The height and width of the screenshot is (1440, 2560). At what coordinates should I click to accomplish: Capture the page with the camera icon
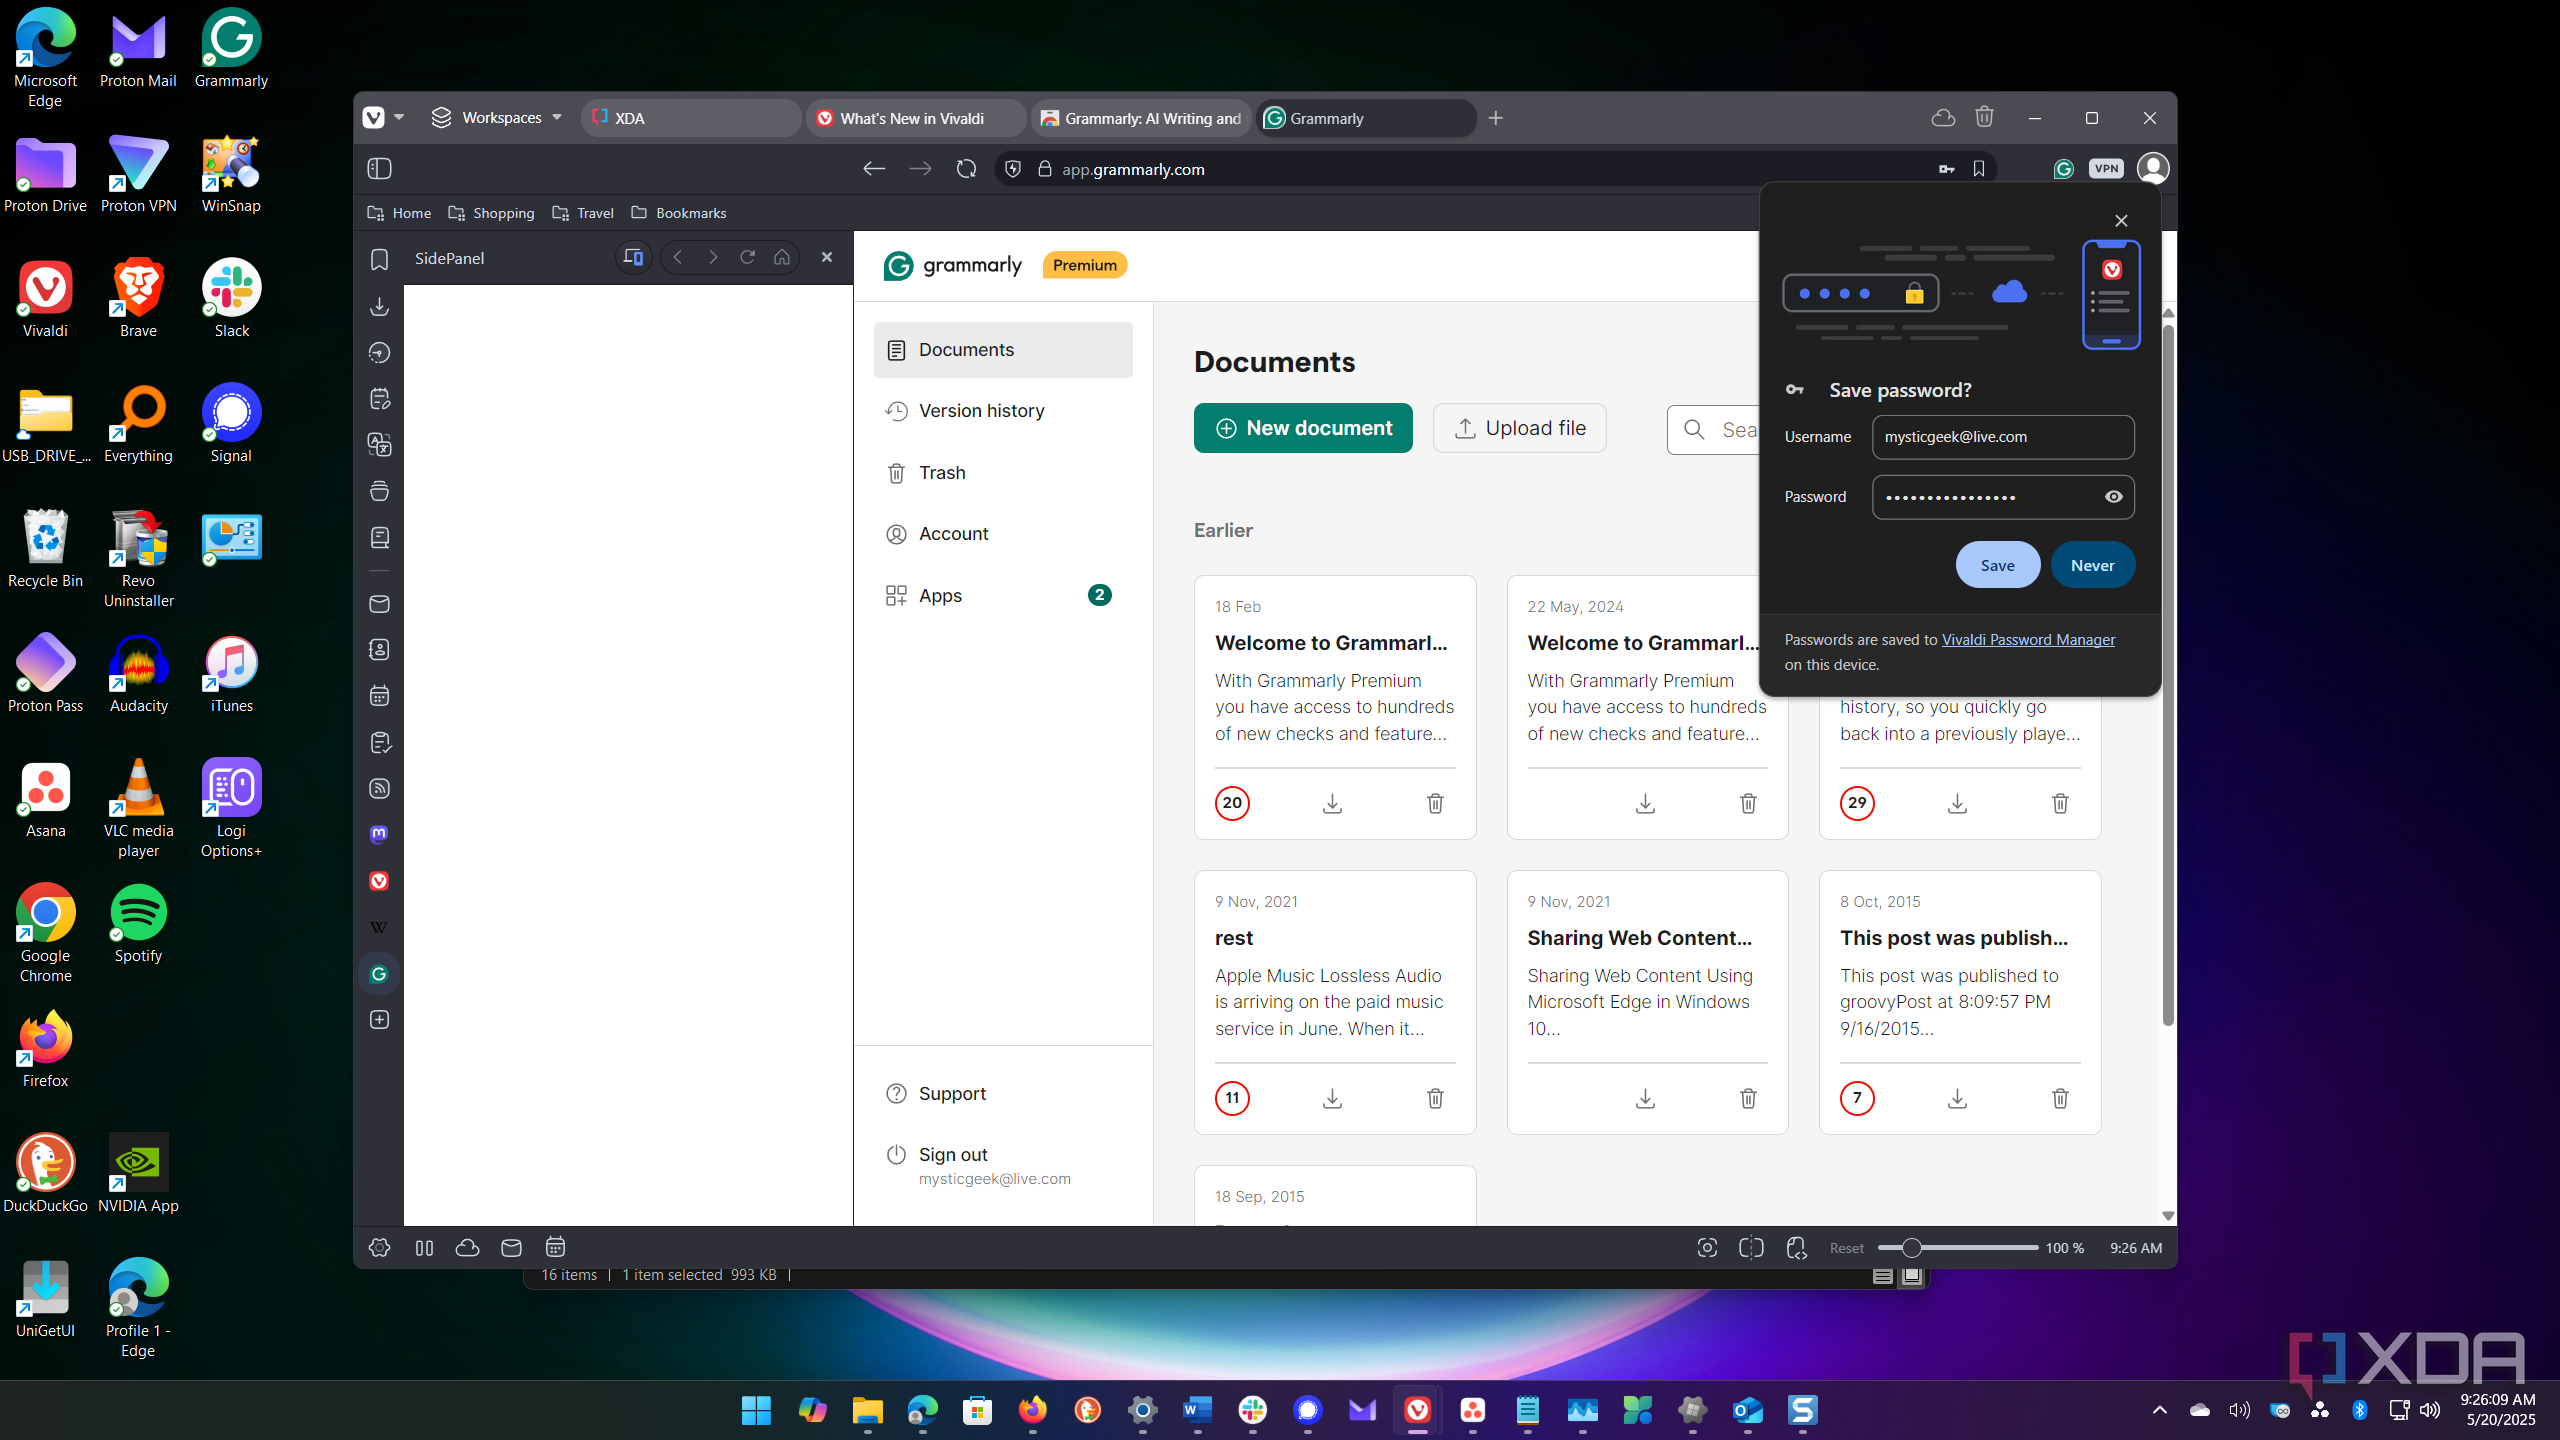click(1707, 1248)
